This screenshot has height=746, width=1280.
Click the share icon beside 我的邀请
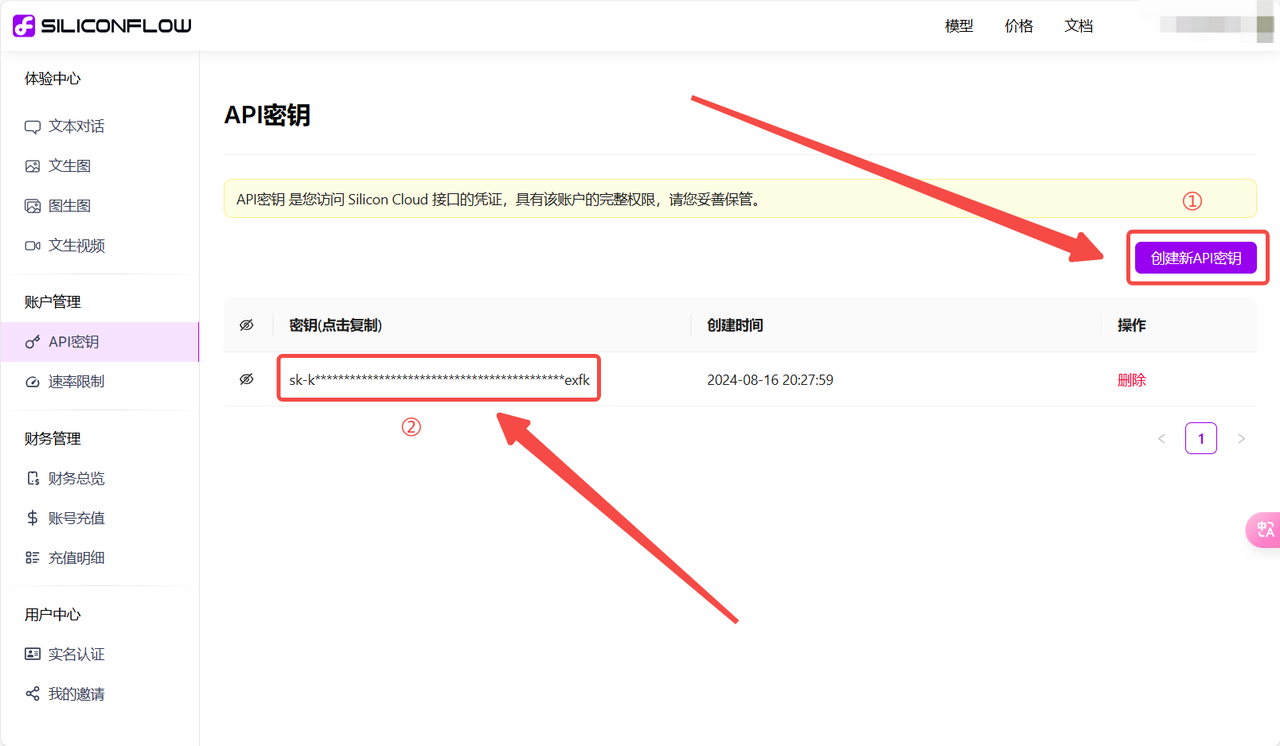pos(32,694)
